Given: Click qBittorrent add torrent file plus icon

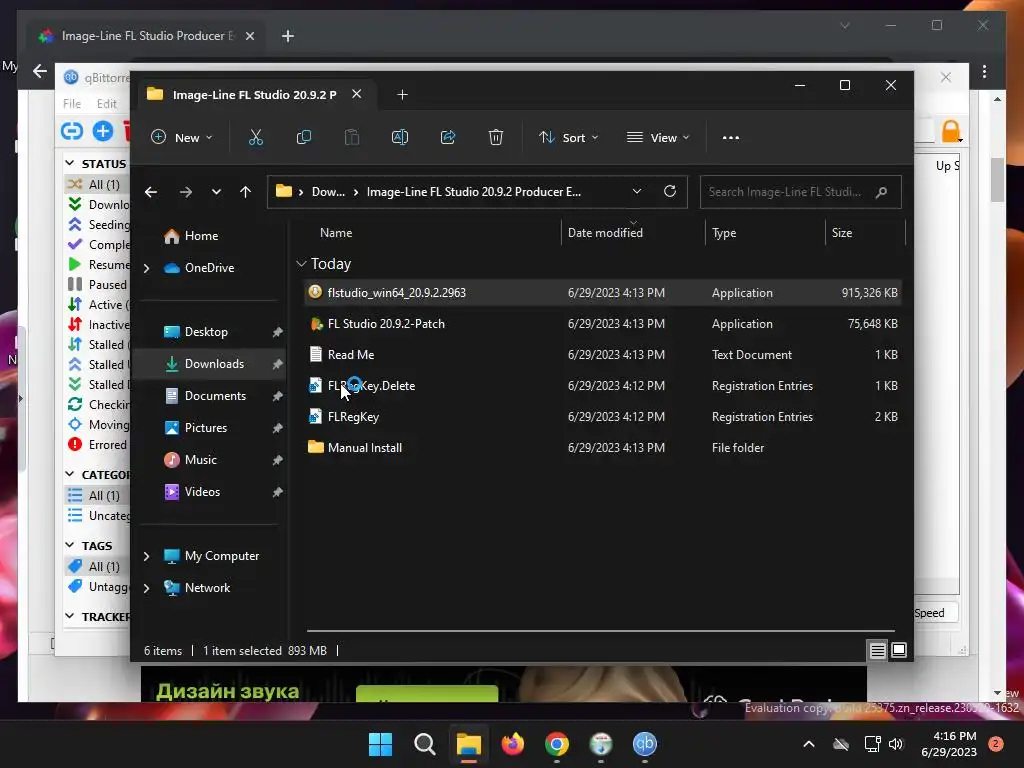Looking at the screenshot, I should coord(103,131).
